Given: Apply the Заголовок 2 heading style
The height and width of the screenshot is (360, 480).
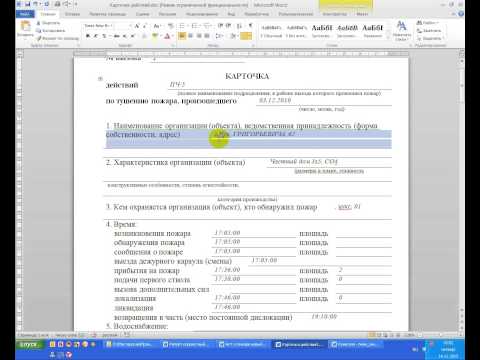Looking at the screenshot, I should pyautogui.click(x=347, y=31).
